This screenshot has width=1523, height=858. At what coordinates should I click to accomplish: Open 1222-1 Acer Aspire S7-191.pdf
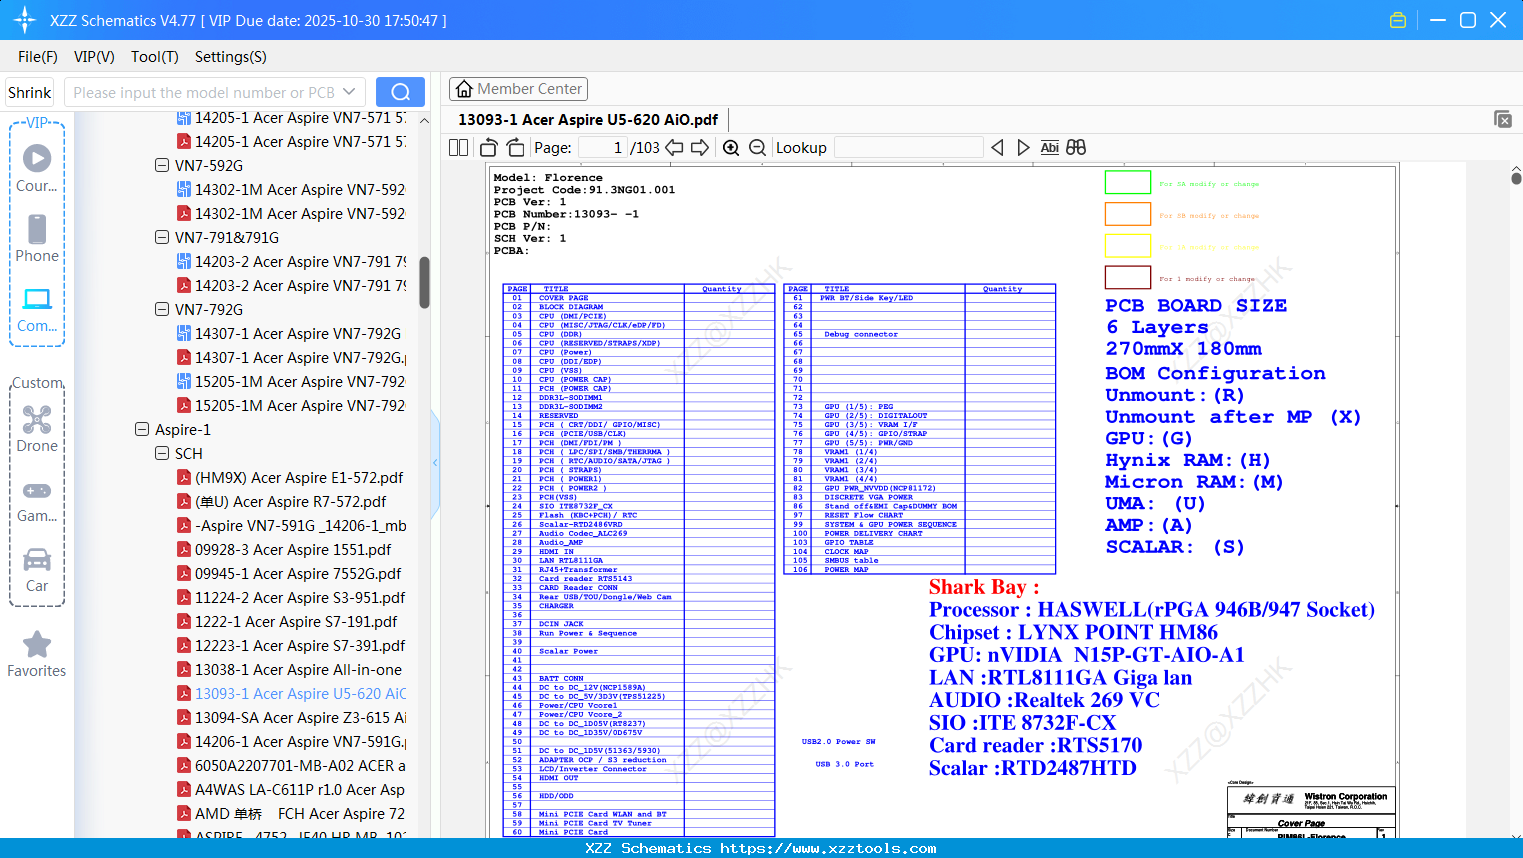point(296,621)
